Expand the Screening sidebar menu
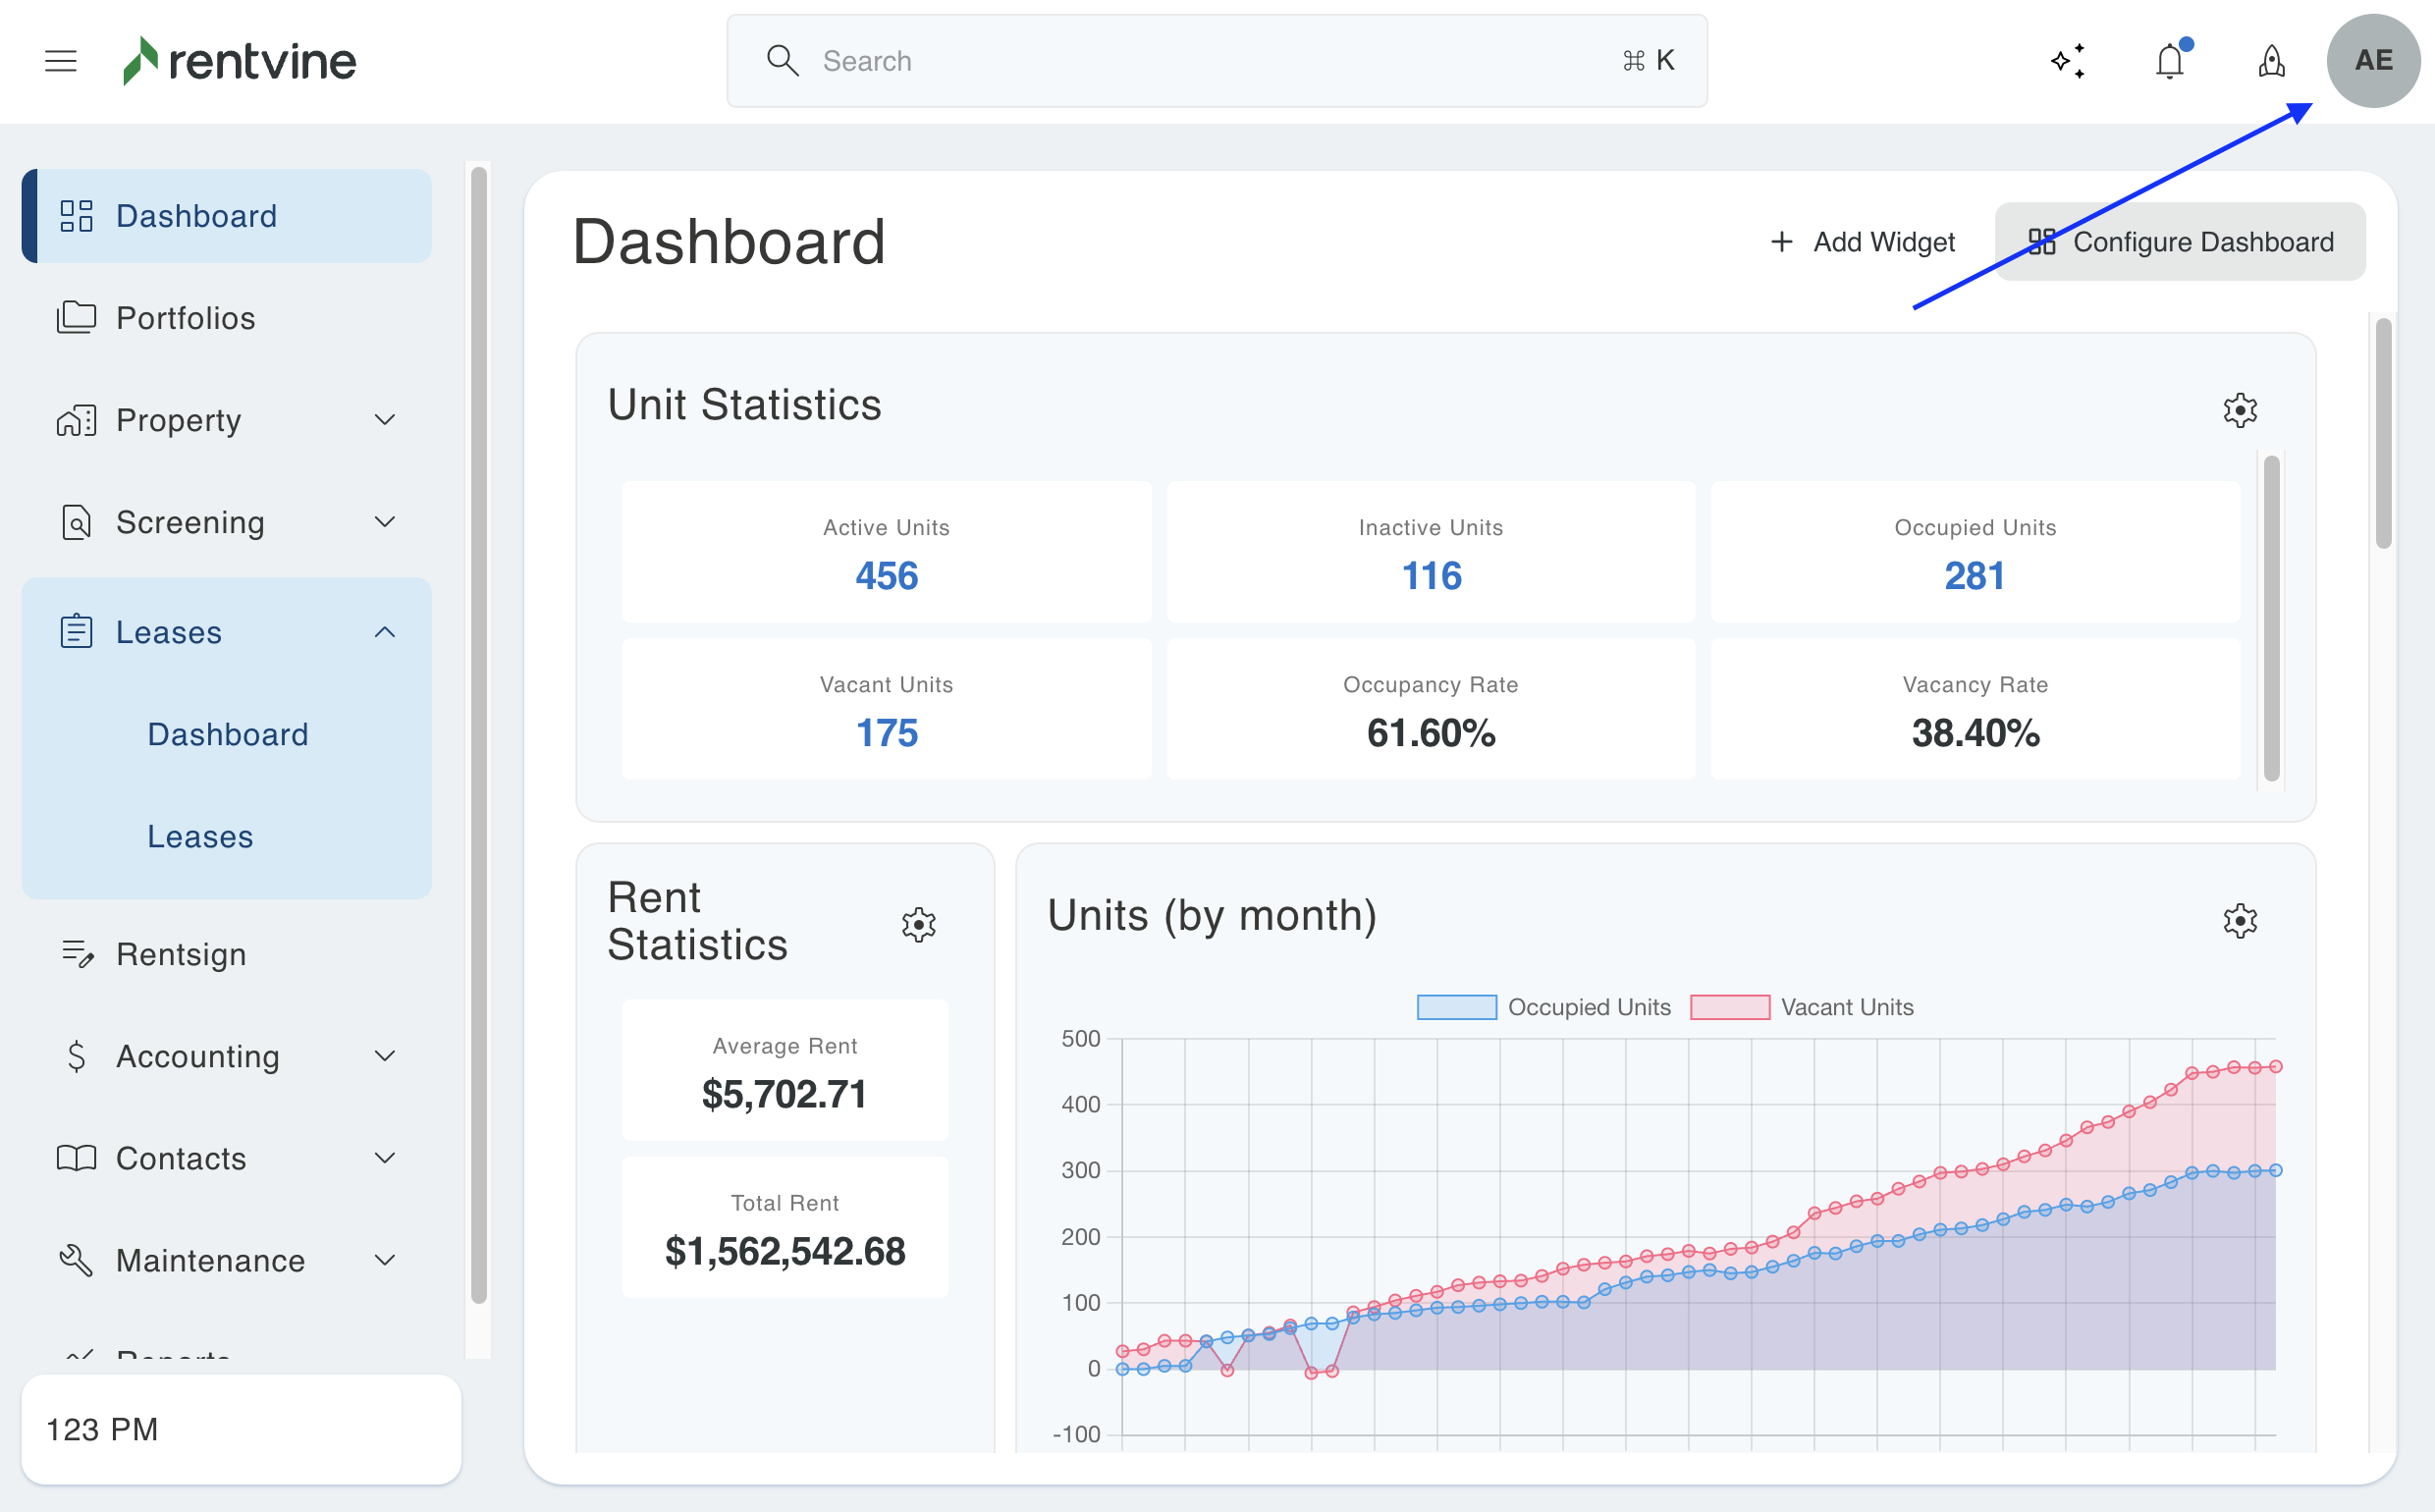The width and height of the screenshot is (2435, 1512). [227, 522]
